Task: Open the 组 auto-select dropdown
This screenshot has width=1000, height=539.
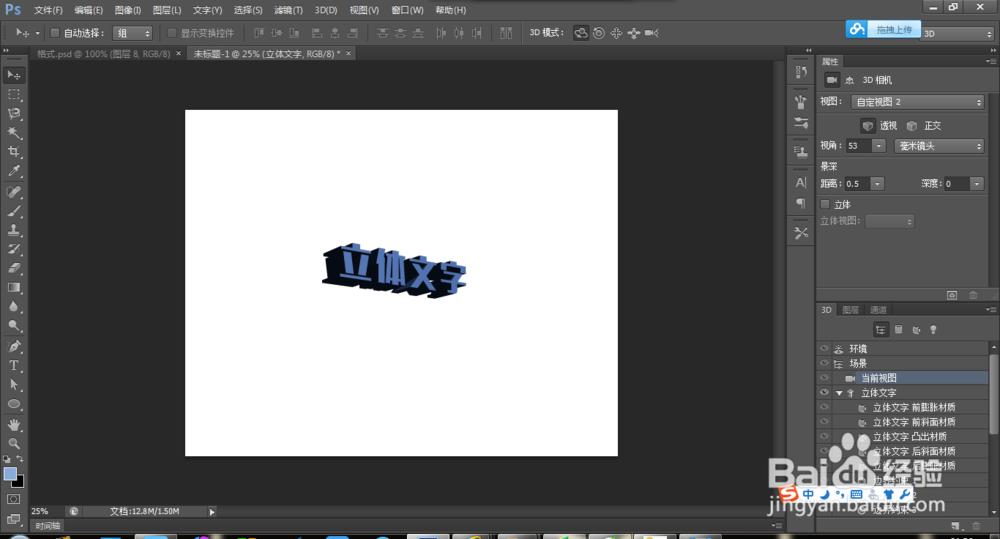Action: [133, 33]
